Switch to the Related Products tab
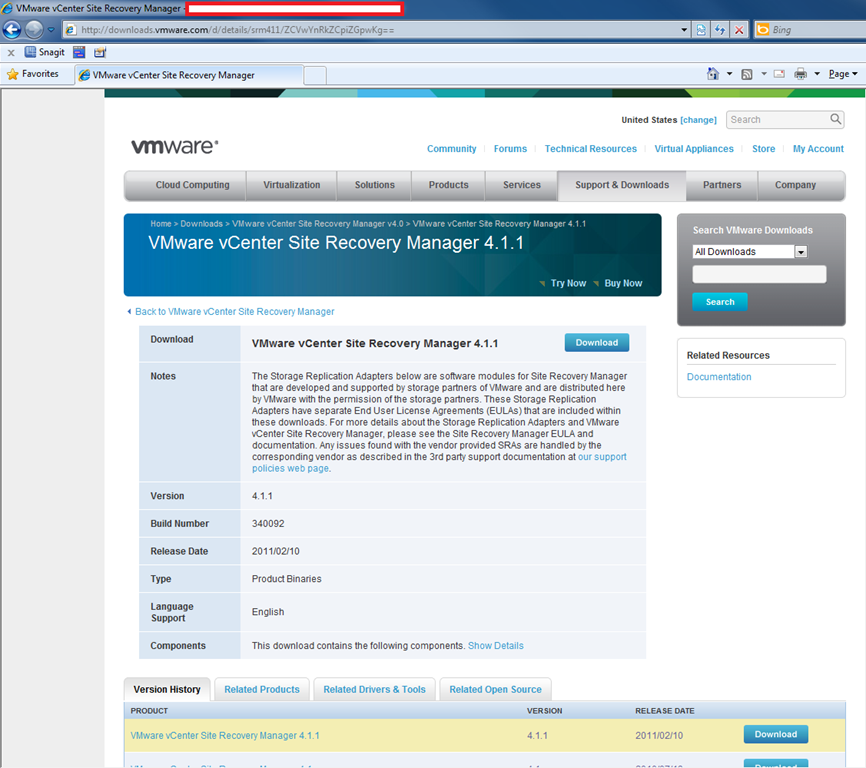The width and height of the screenshot is (866, 768). click(x=262, y=690)
